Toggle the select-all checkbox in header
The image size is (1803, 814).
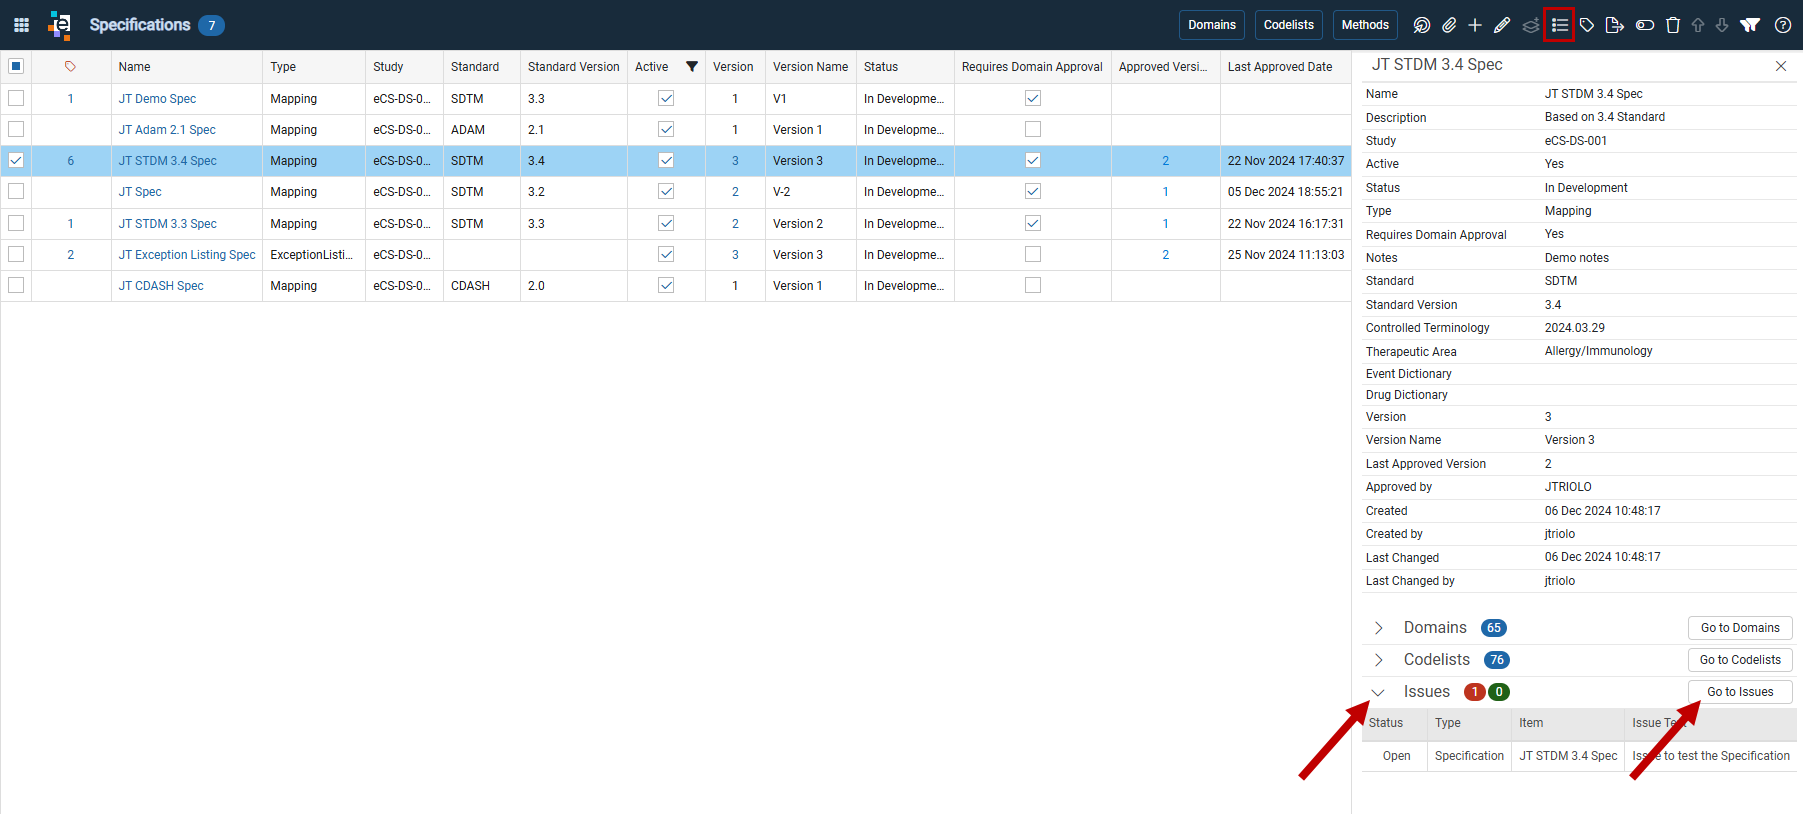[x=16, y=66]
